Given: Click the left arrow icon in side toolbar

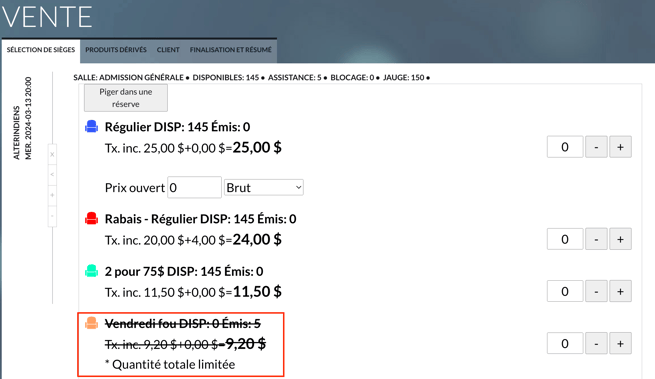Looking at the screenshot, I should tap(52, 175).
